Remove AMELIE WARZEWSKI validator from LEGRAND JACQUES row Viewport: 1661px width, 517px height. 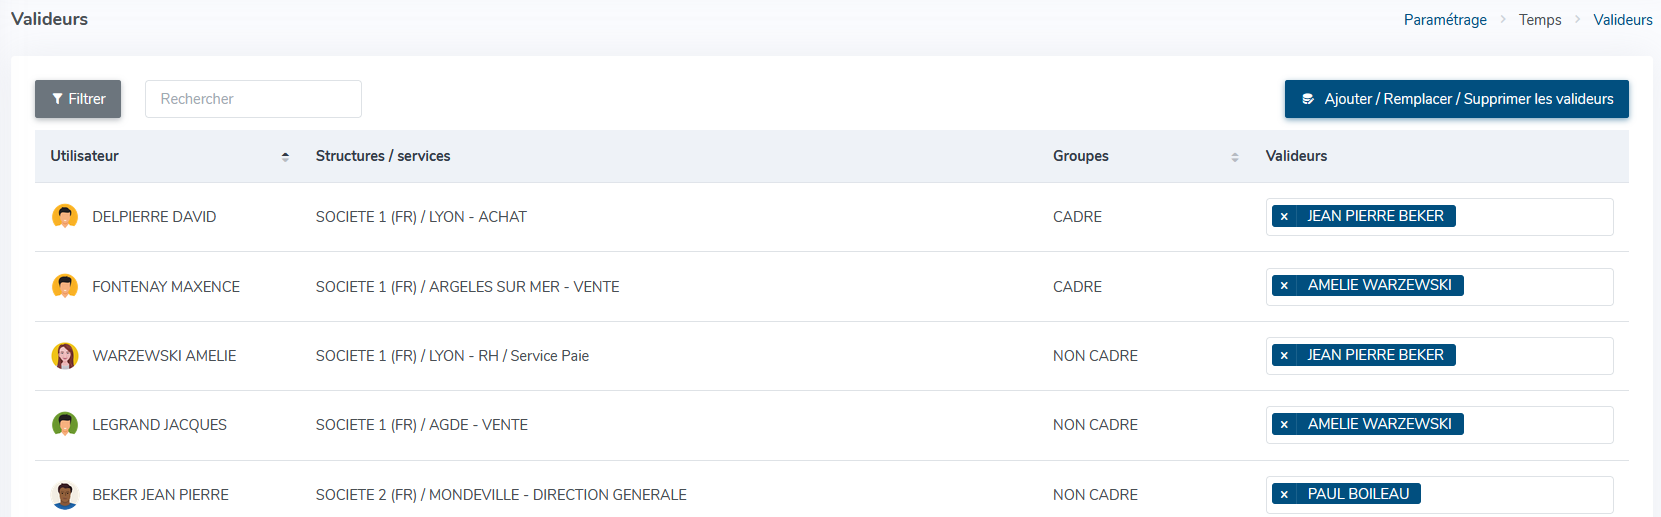coord(1284,424)
